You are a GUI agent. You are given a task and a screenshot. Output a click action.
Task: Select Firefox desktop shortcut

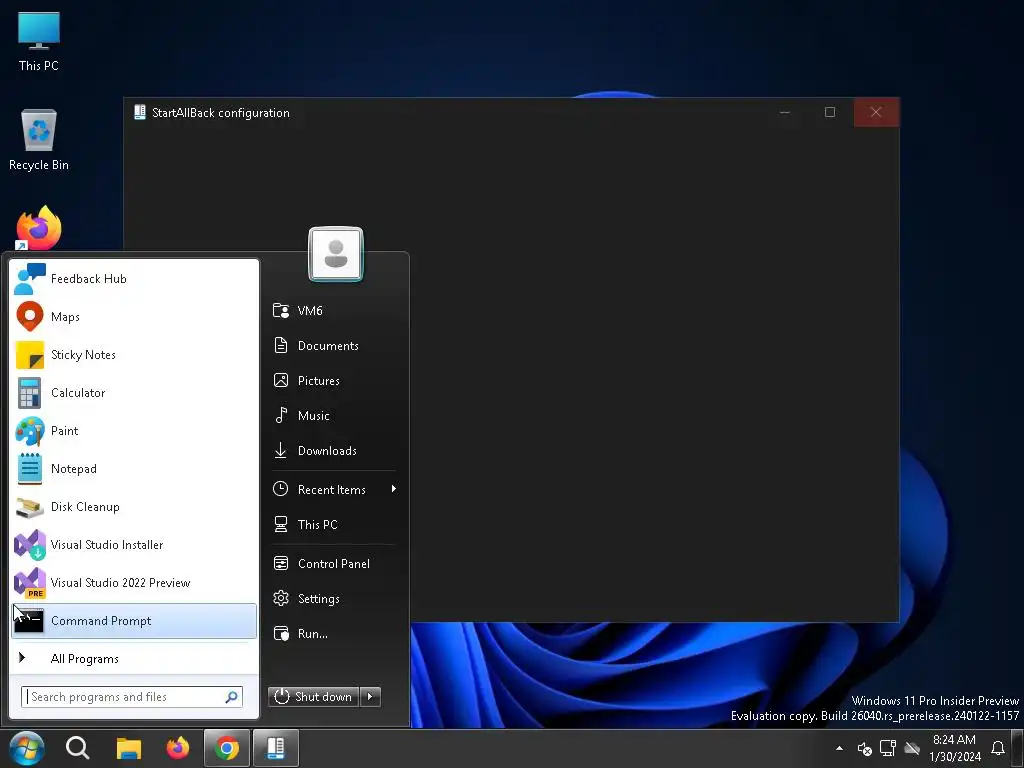(39, 228)
